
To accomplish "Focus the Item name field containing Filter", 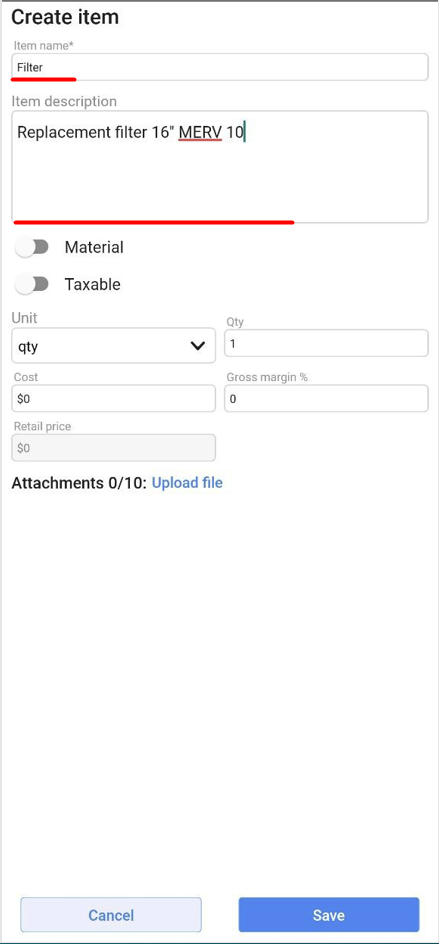I will [x=220, y=67].
